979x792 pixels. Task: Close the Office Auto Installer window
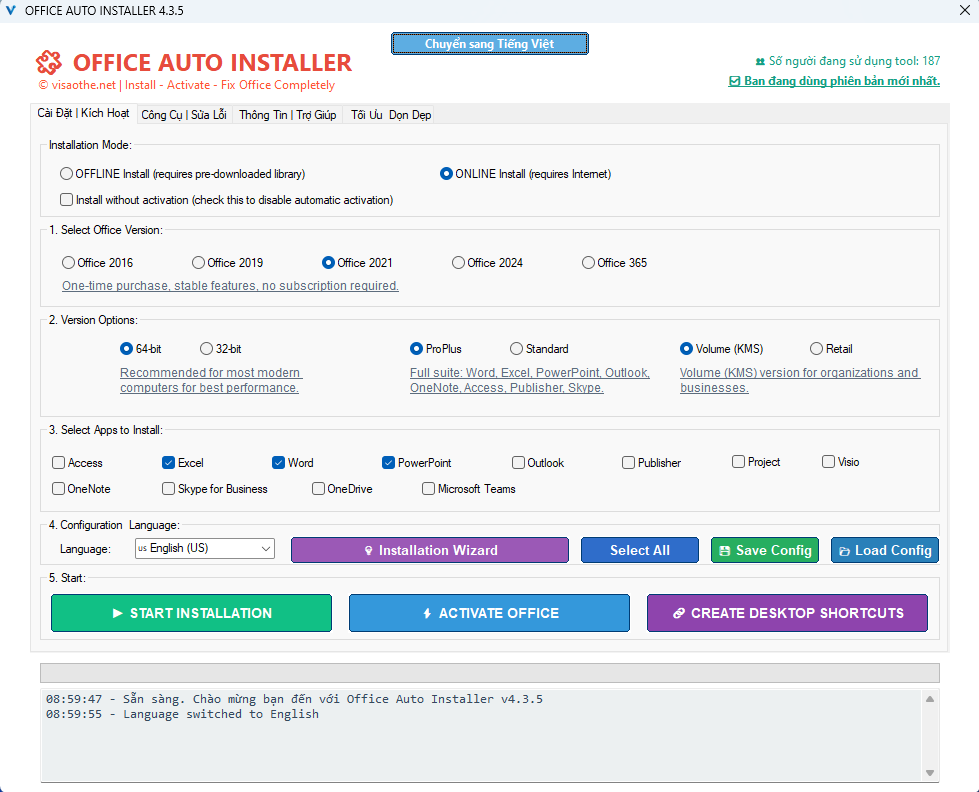click(964, 11)
